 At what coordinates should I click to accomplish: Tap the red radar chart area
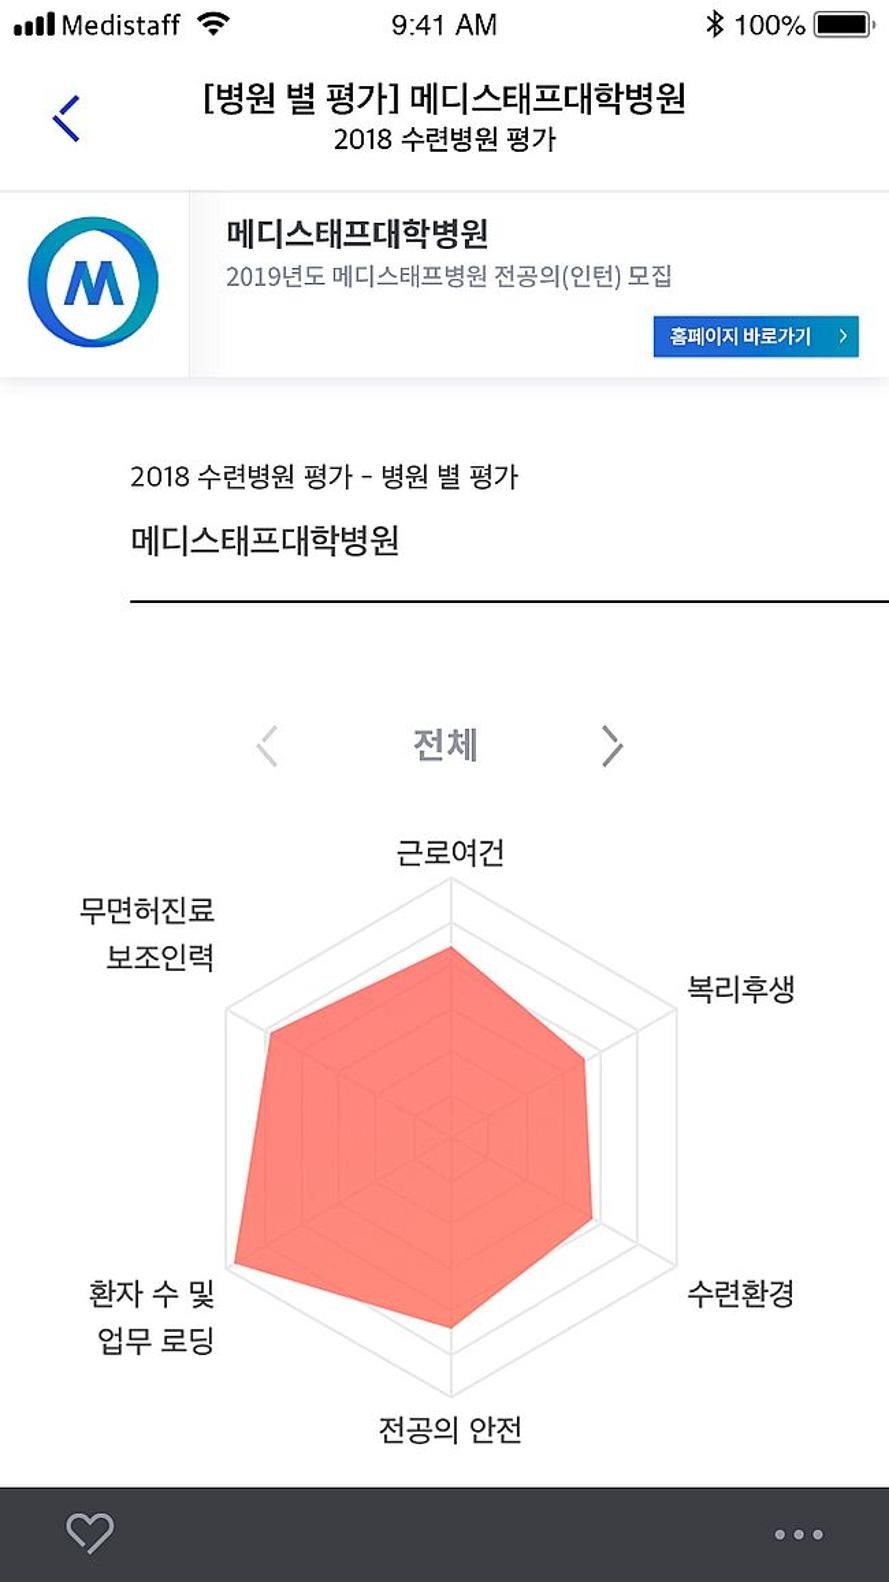pos(420,1140)
